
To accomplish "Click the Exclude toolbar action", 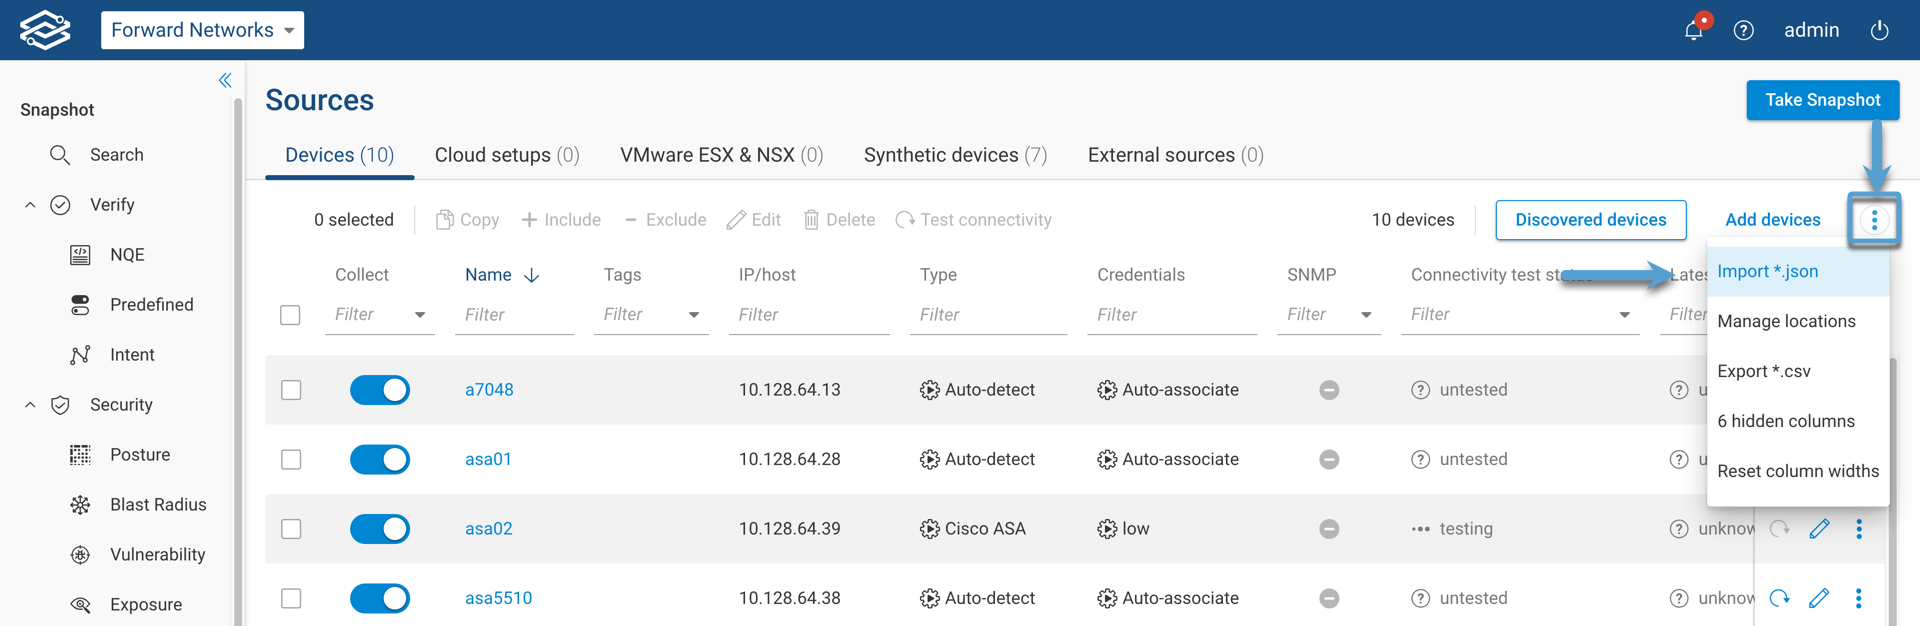I will 665,220.
